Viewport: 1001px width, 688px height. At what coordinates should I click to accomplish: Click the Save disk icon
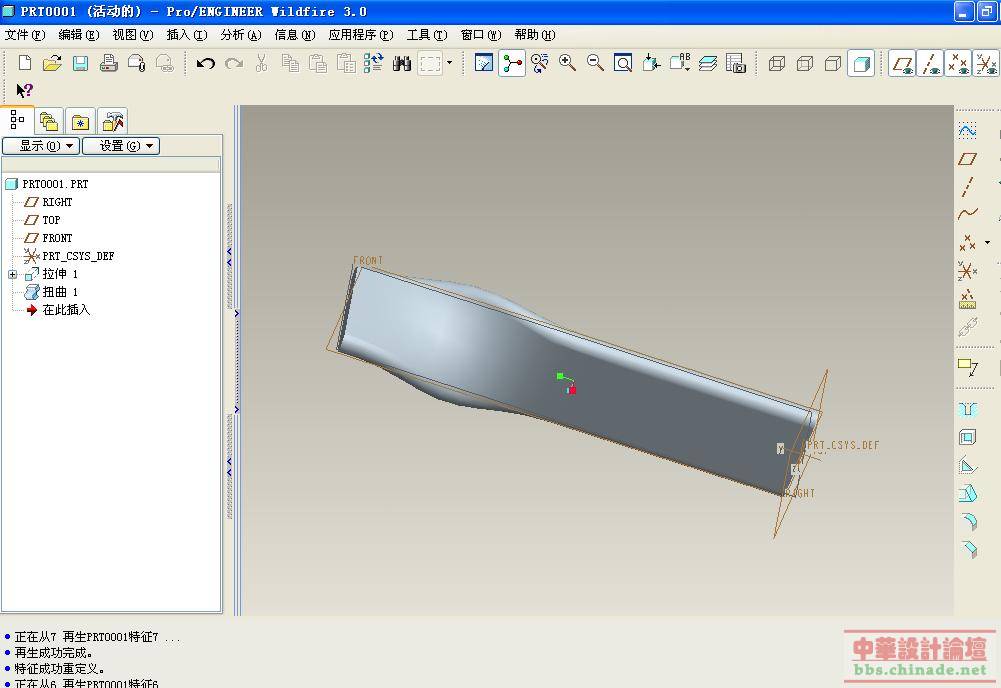80,64
